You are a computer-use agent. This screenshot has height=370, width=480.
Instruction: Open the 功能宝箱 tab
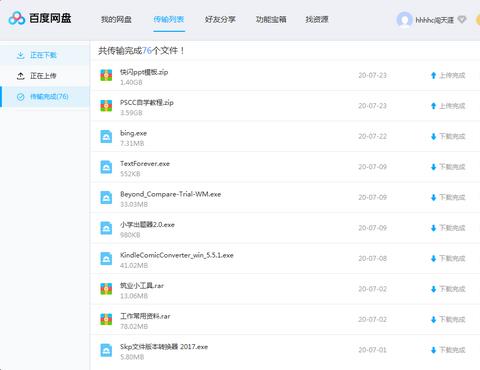point(271,20)
